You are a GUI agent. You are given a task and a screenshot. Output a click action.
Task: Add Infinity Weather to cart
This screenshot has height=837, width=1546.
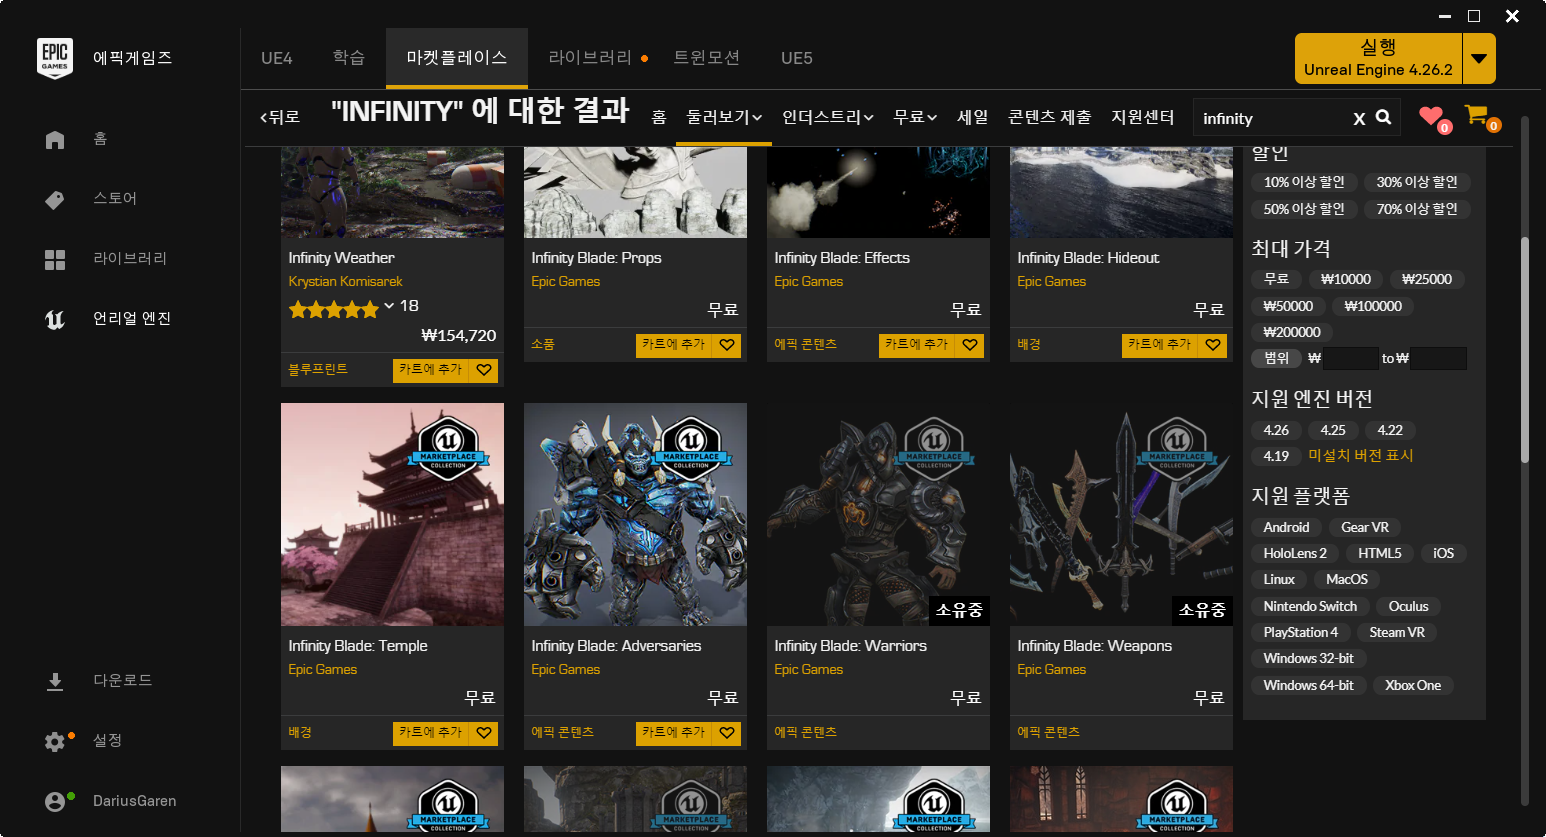tap(431, 370)
